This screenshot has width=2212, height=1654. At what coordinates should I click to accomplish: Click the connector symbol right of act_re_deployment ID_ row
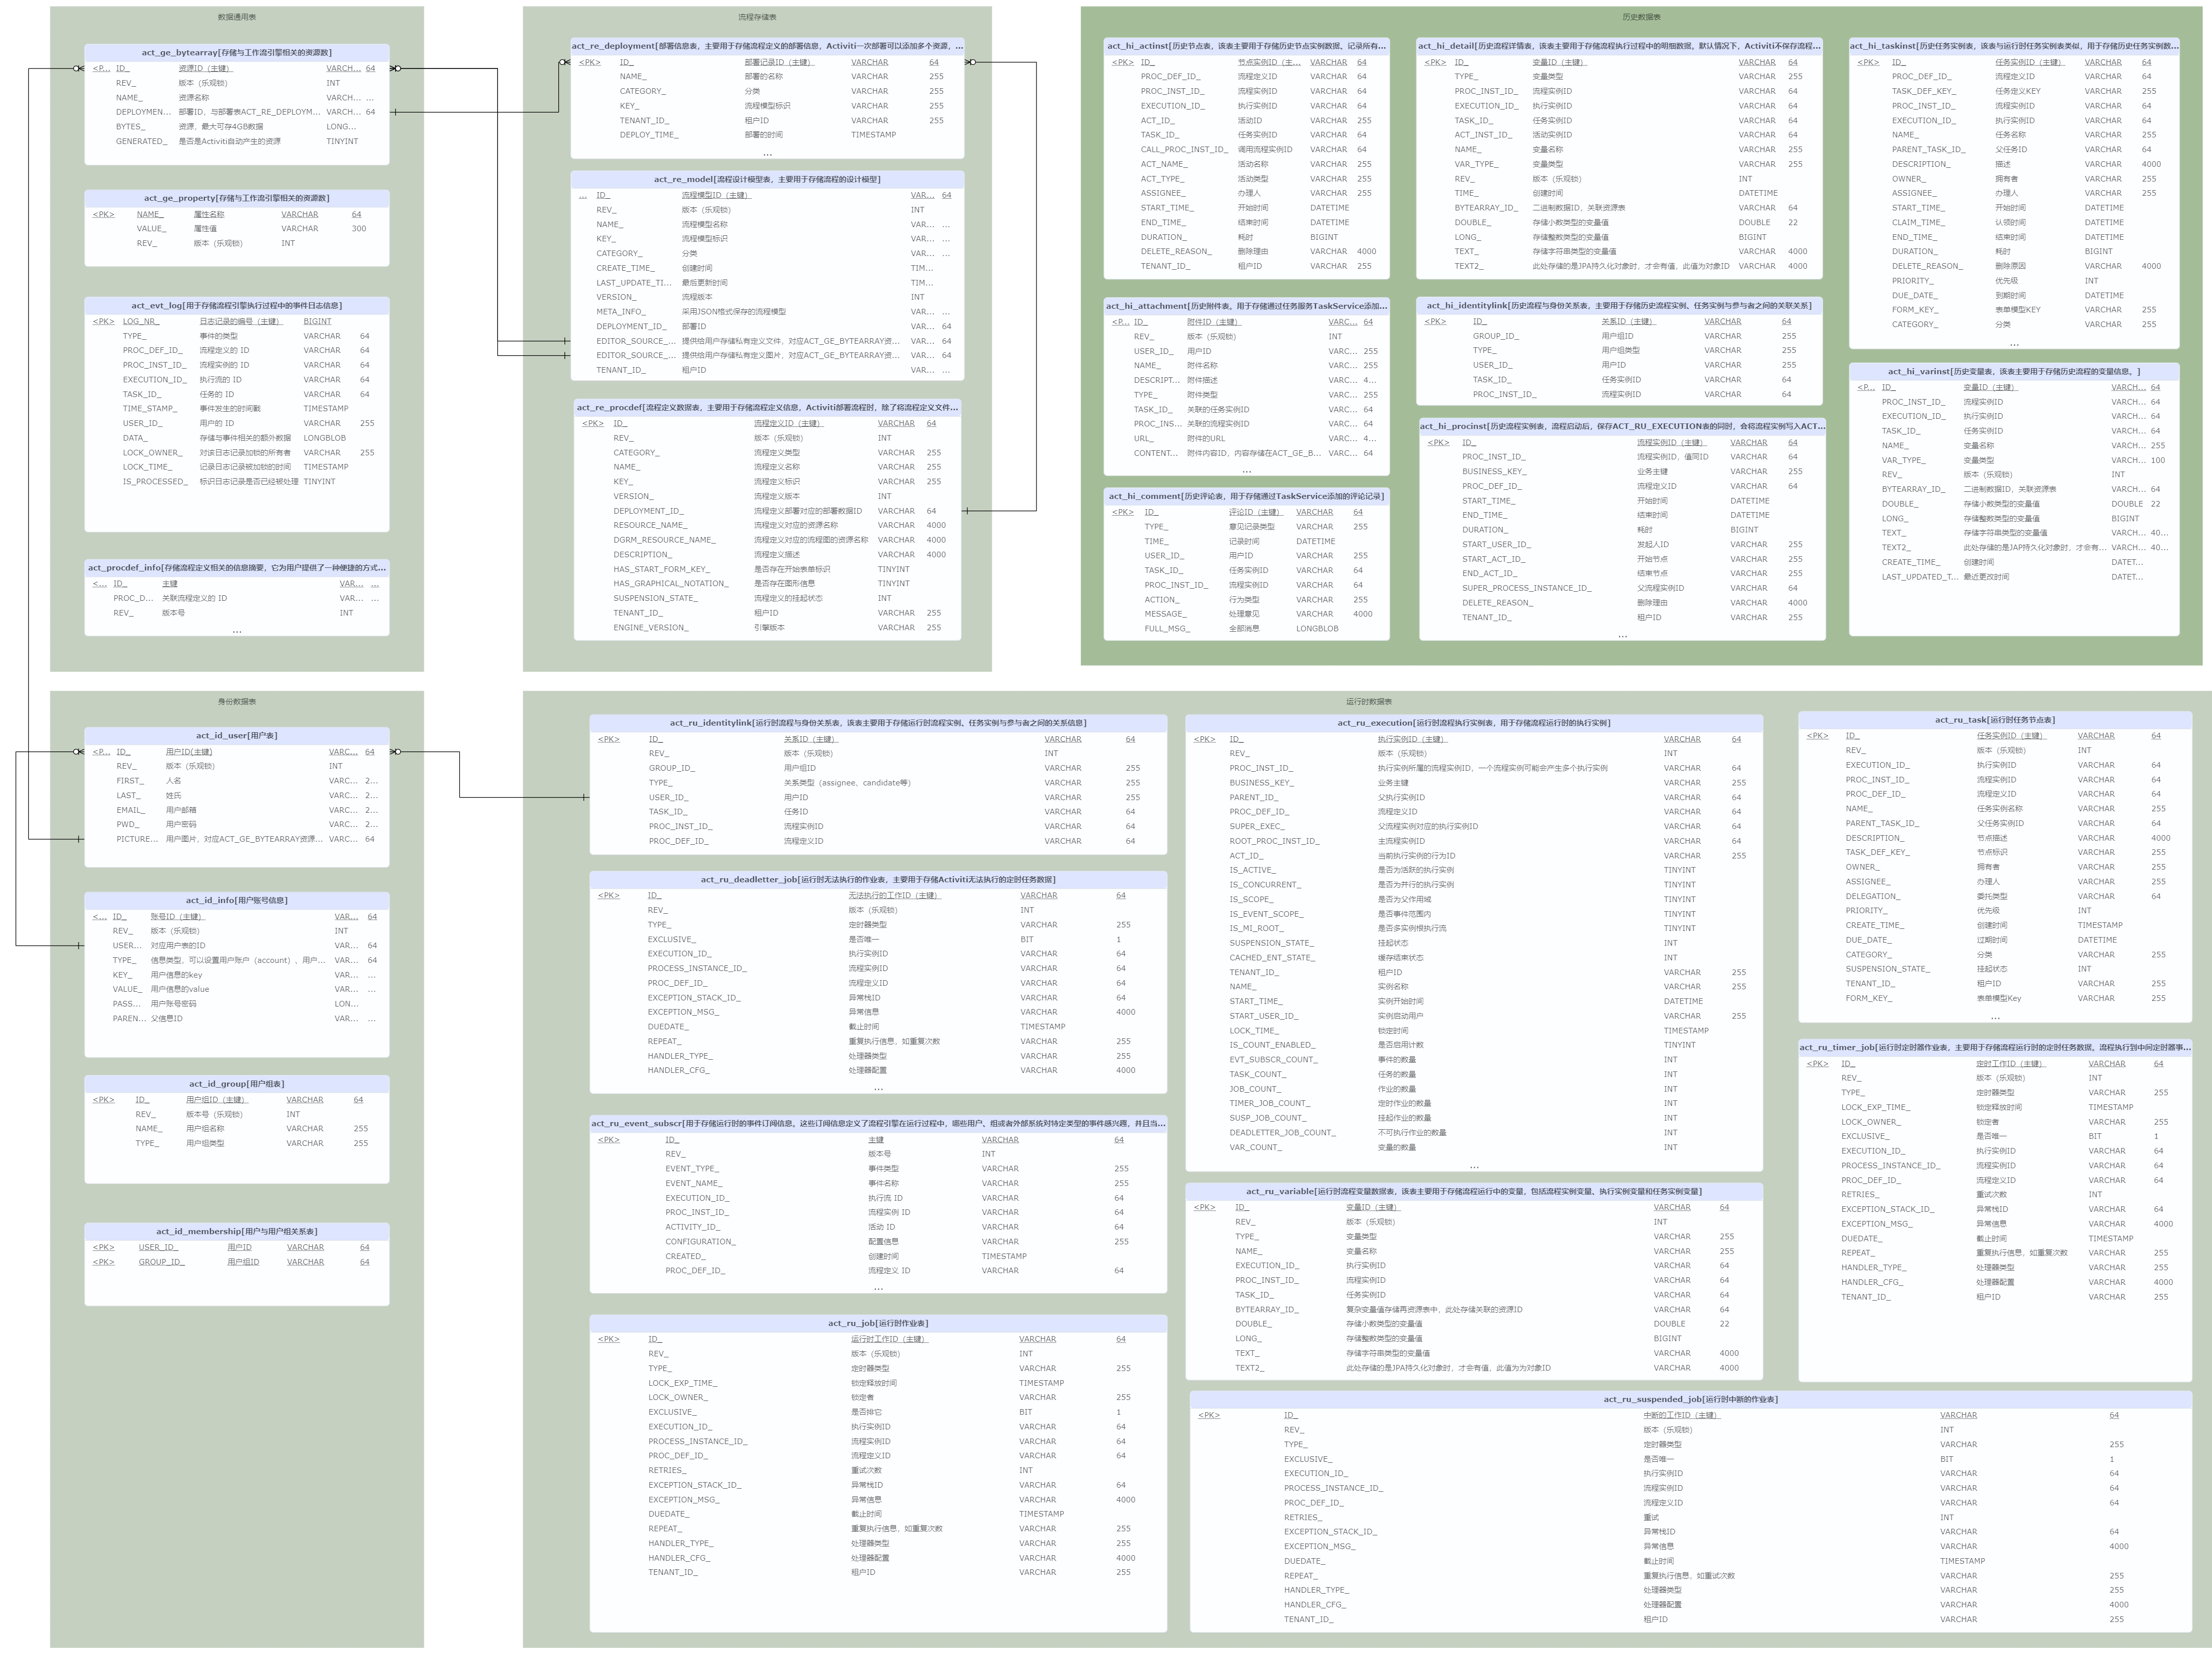(x=970, y=62)
